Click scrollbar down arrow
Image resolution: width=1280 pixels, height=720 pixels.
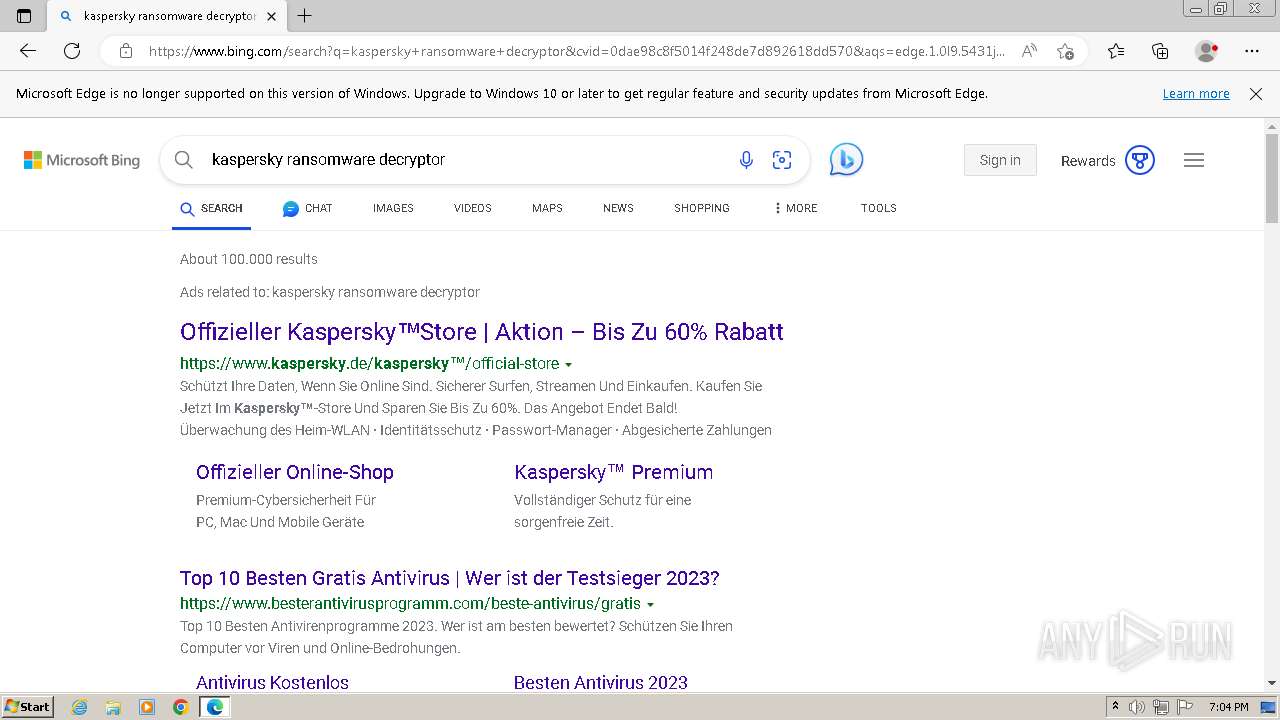pos(1272,684)
